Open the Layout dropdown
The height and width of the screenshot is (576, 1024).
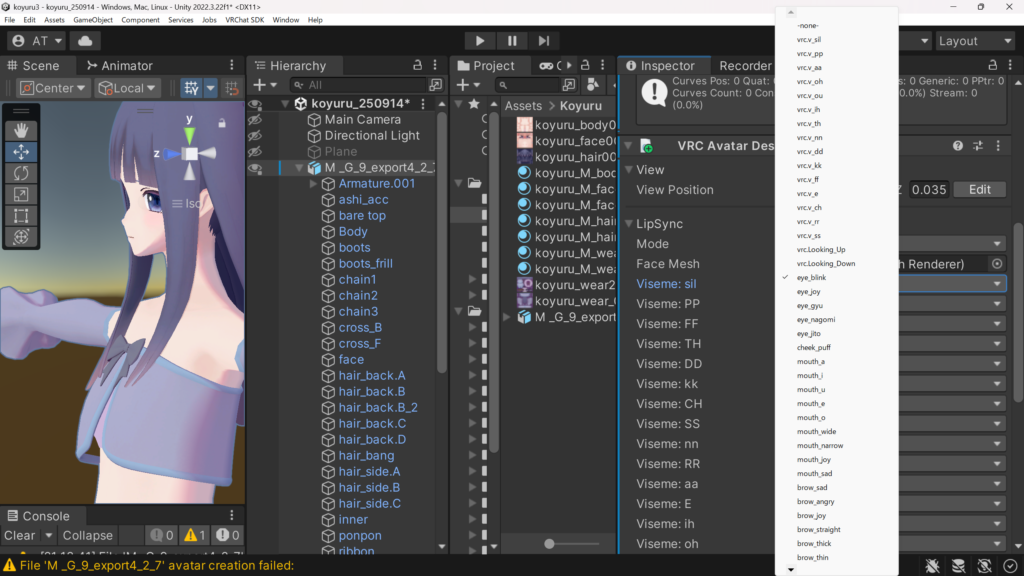point(971,41)
